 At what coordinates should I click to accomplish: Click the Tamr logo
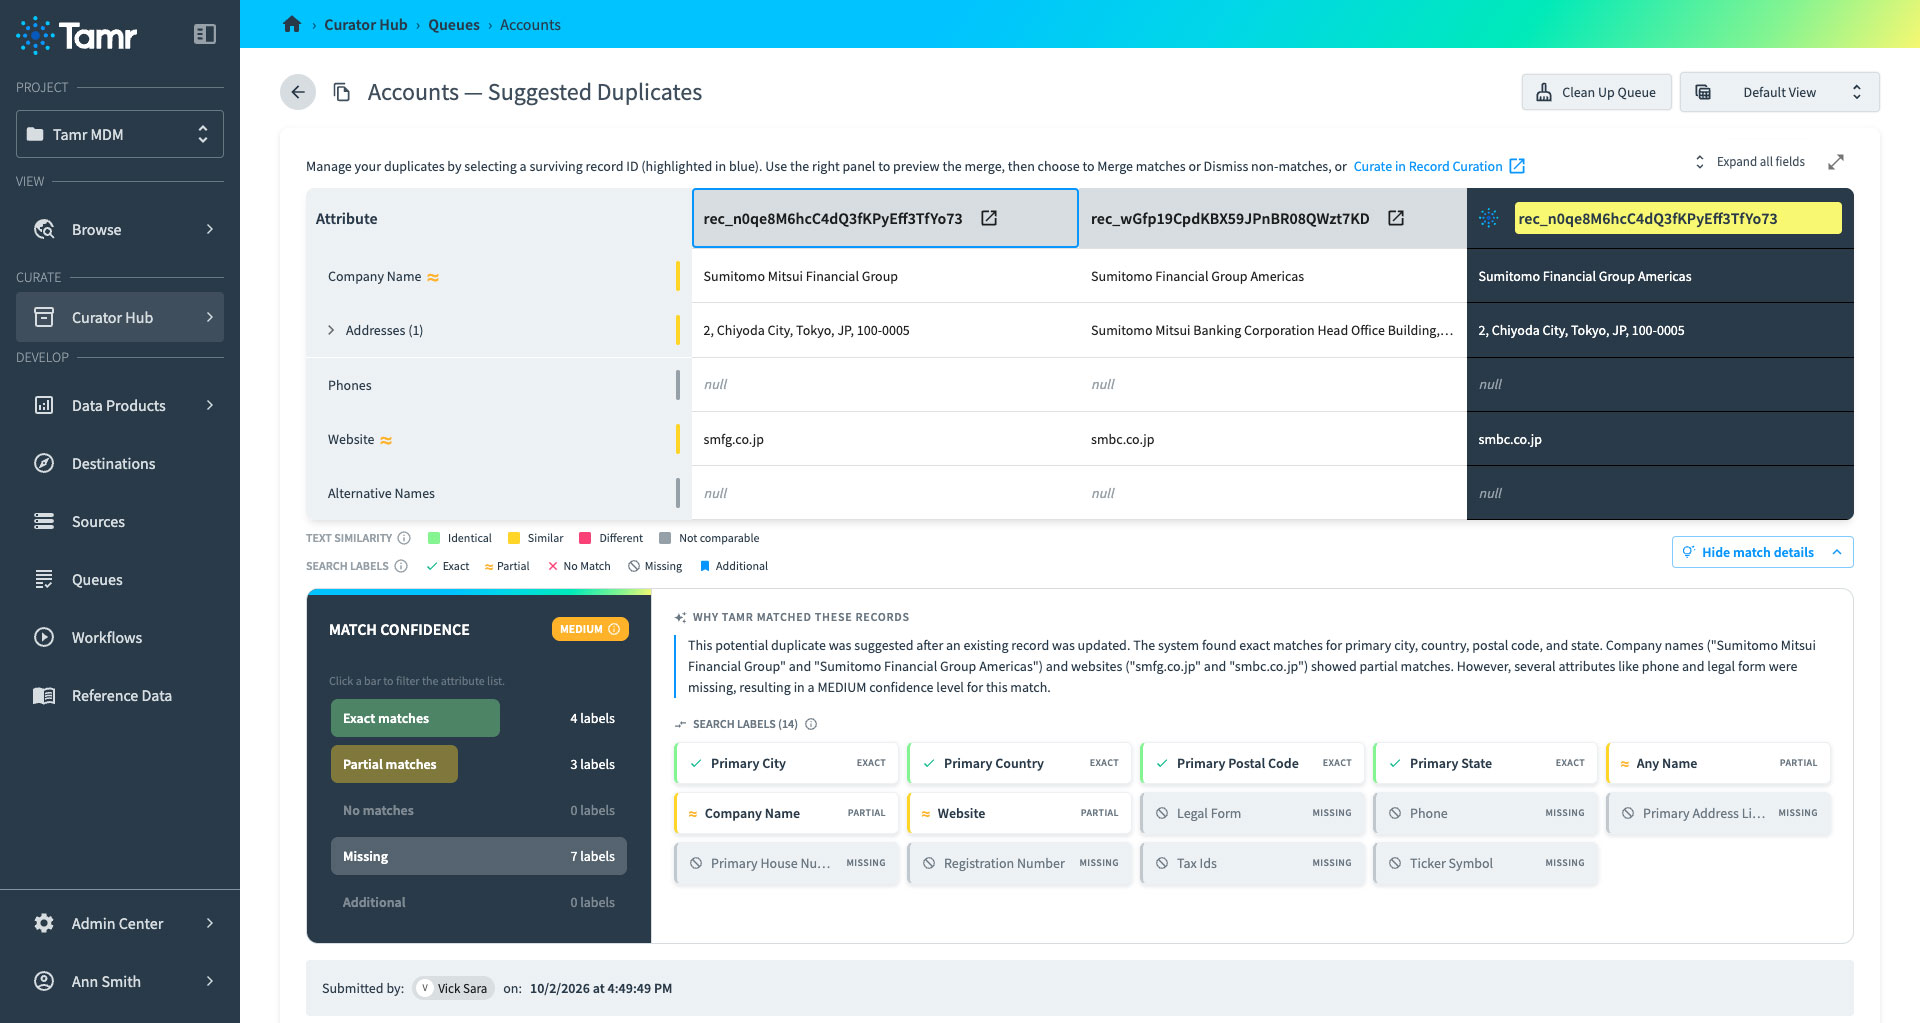coord(77,35)
